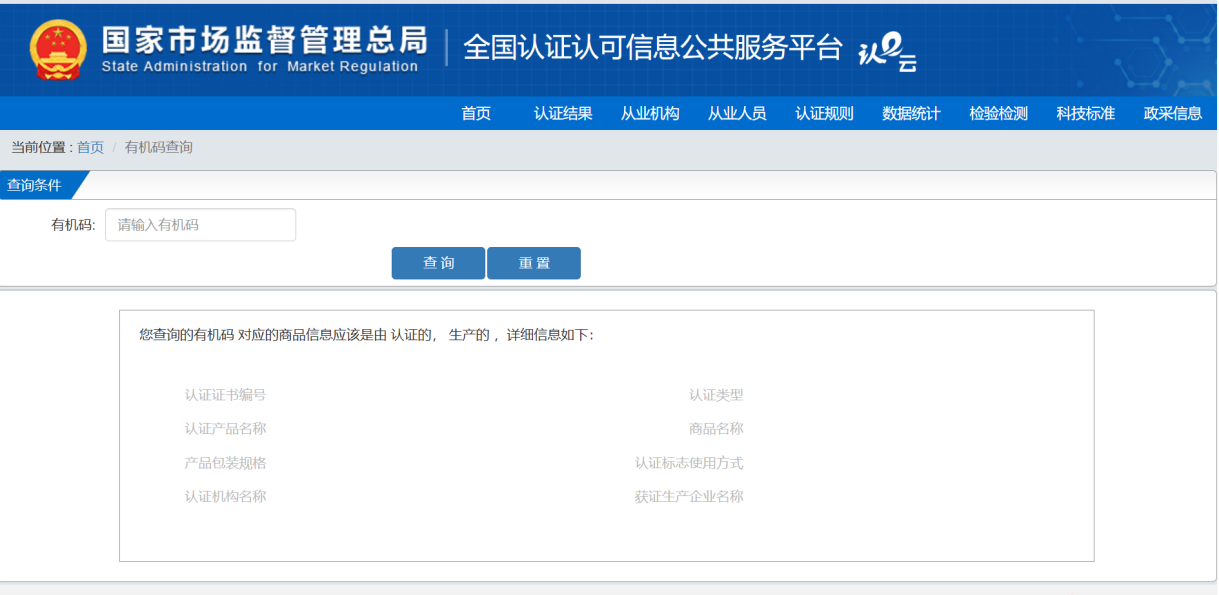This screenshot has height=595, width=1219.
Task: Open the 认证规则 menu
Action: [824, 114]
